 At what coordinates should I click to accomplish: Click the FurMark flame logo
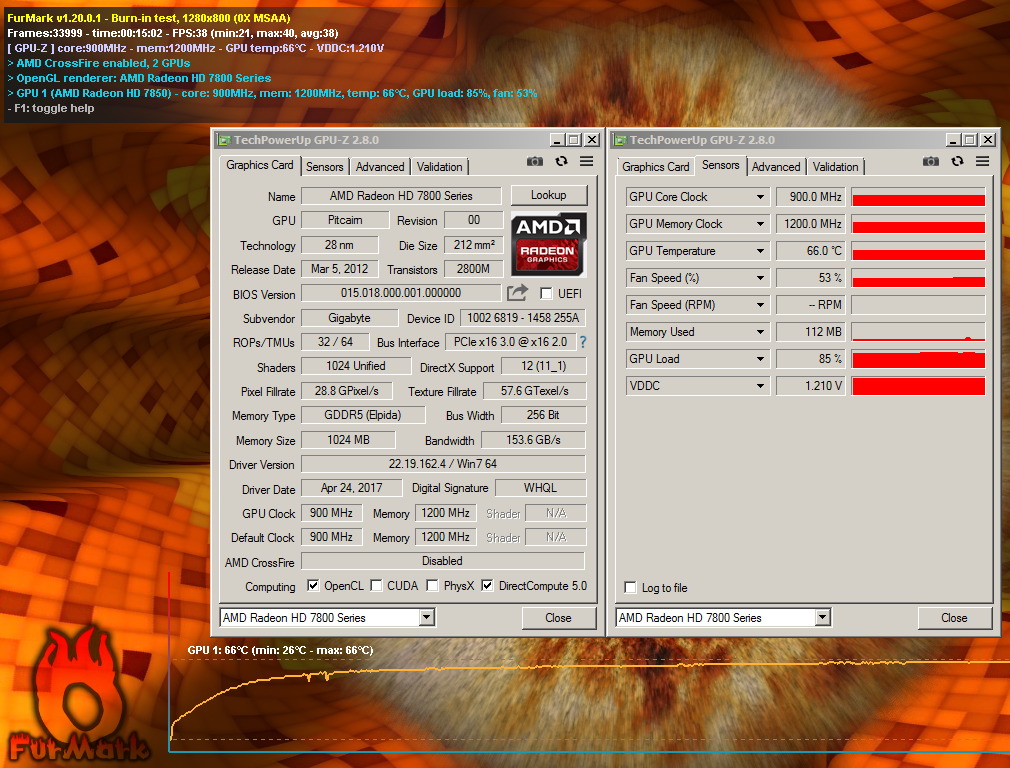pyautogui.click(x=79, y=693)
